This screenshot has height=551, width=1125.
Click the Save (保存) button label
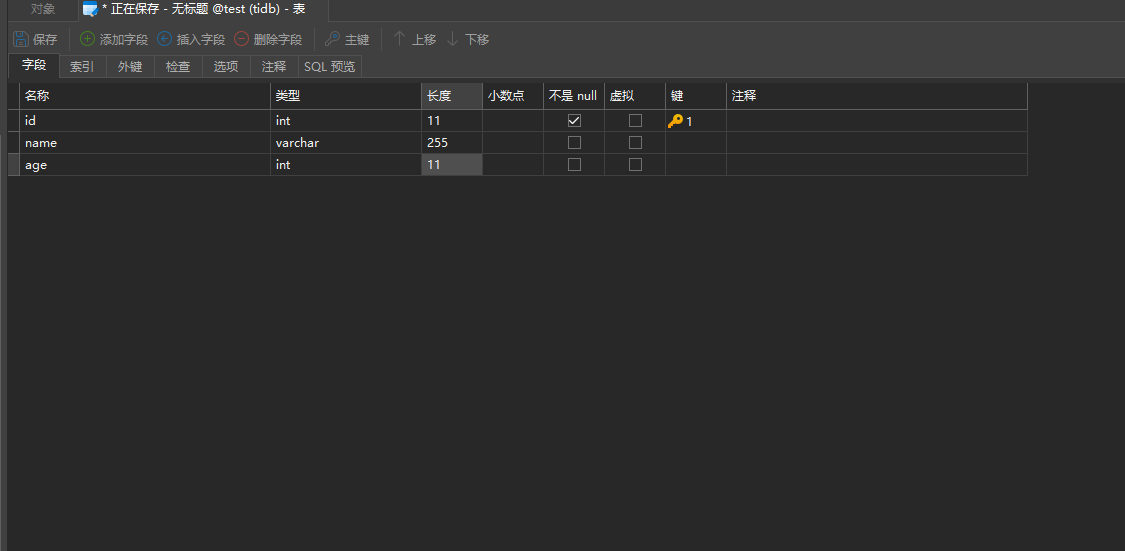tap(45, 39)
